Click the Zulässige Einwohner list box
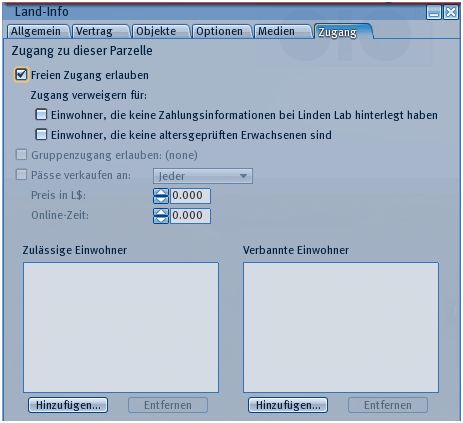 [x=121, y=327]
